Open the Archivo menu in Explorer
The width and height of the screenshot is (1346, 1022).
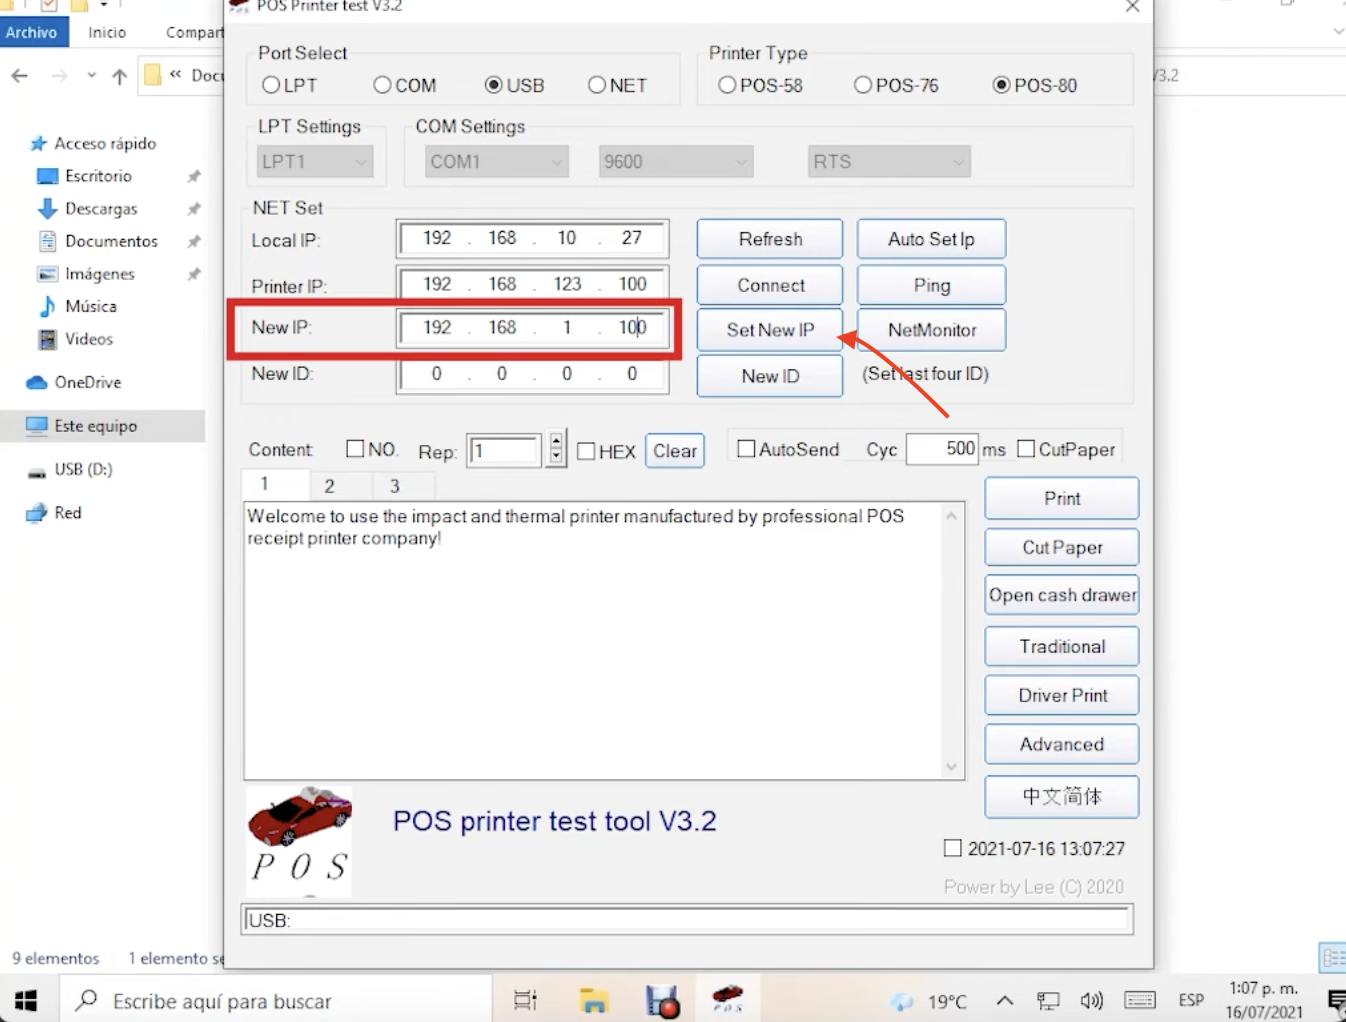tap(33, 31)
